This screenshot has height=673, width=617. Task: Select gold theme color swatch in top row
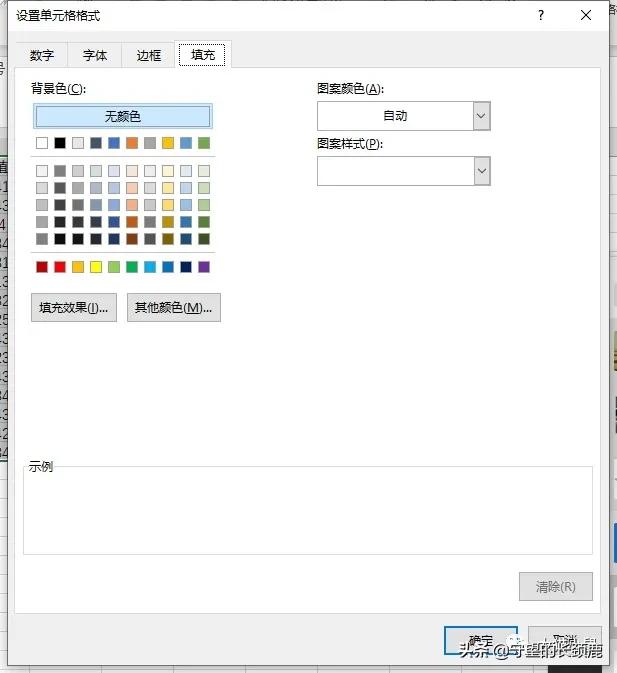168,143
